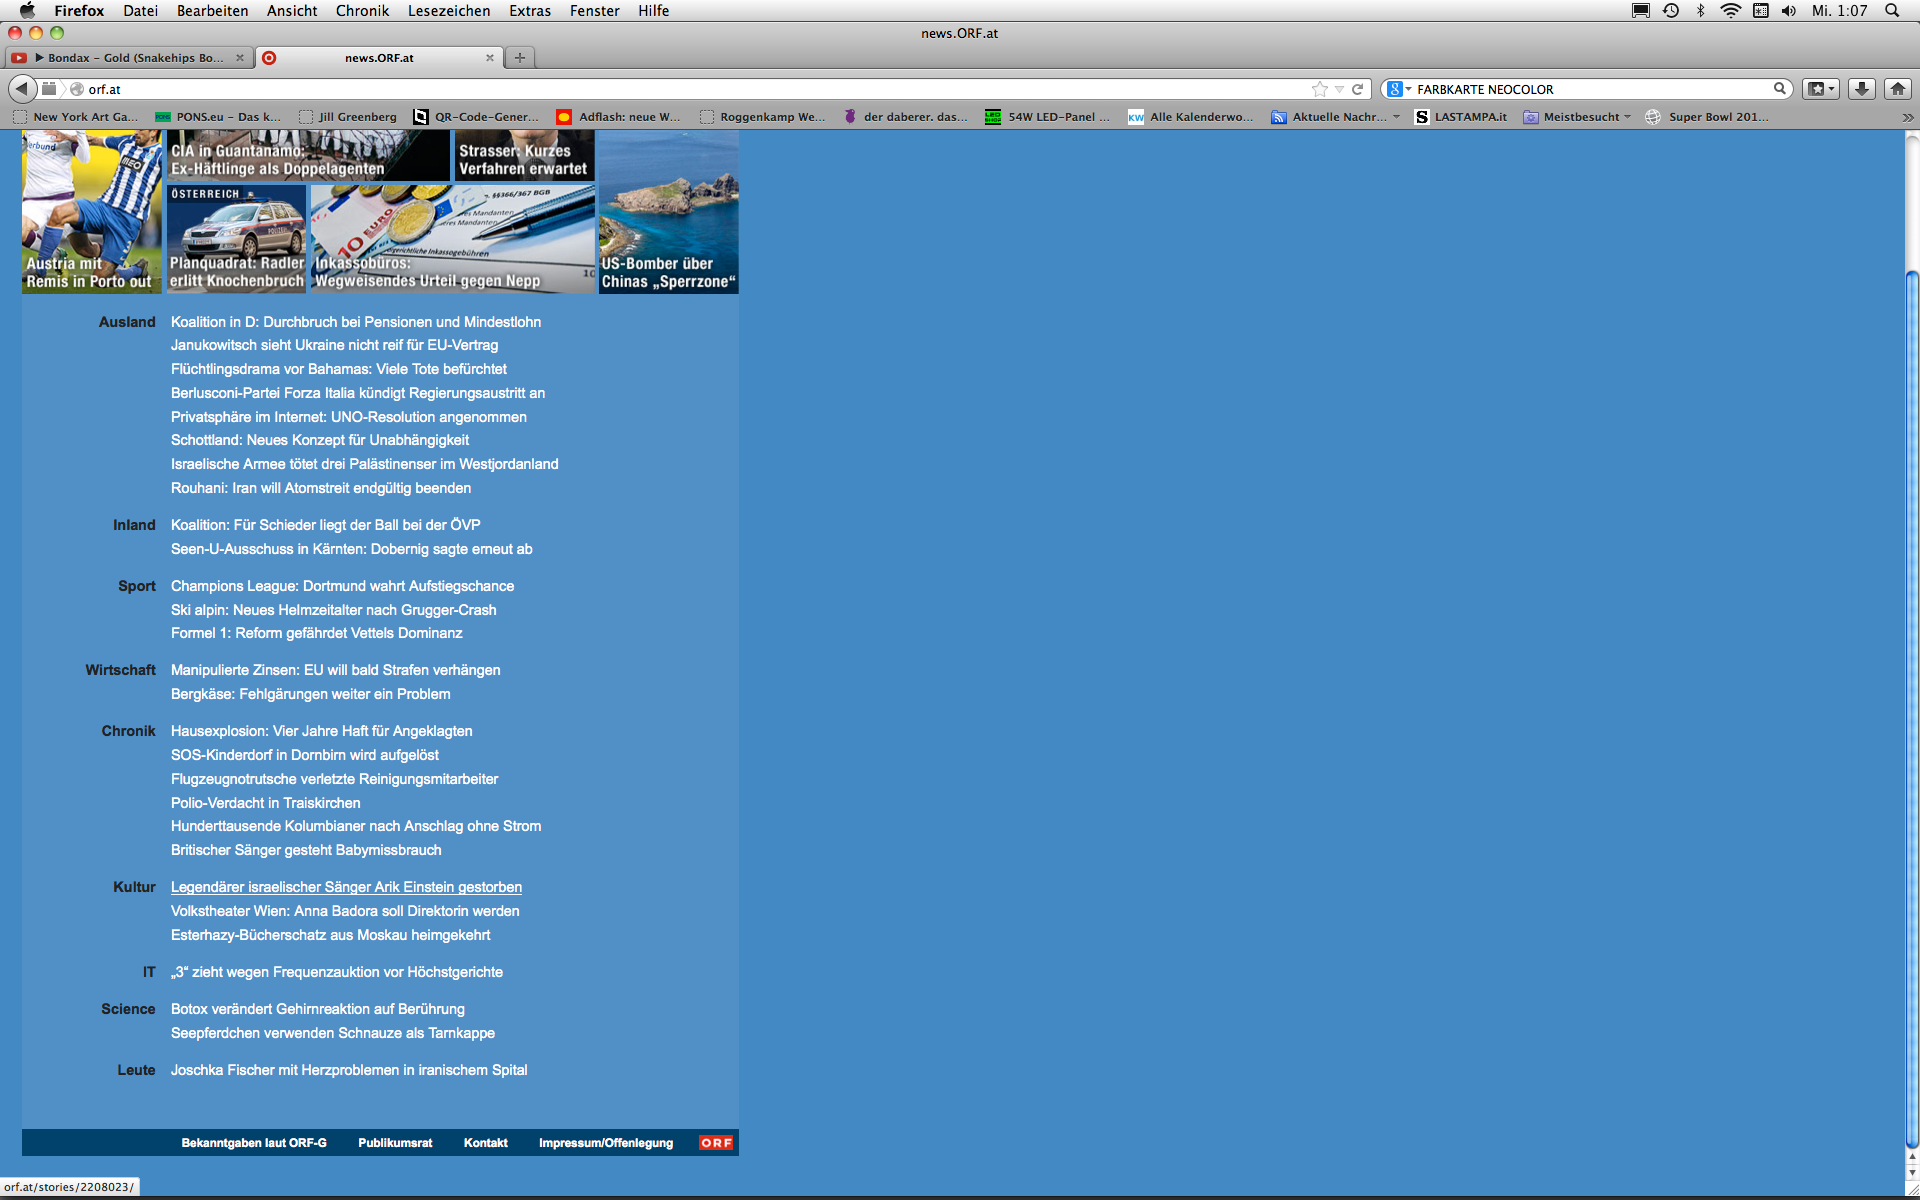Open the US-Bomber über Chinas Sperrzone story
Image resolution: width=1920 pixels, height=1200 pixels.
(668, 212)
